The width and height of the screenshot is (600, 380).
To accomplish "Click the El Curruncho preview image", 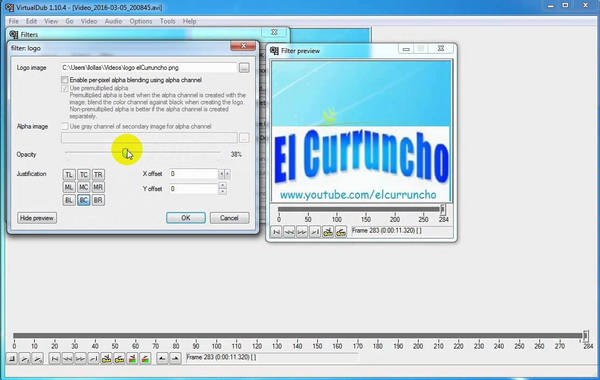I will (362, 131).
